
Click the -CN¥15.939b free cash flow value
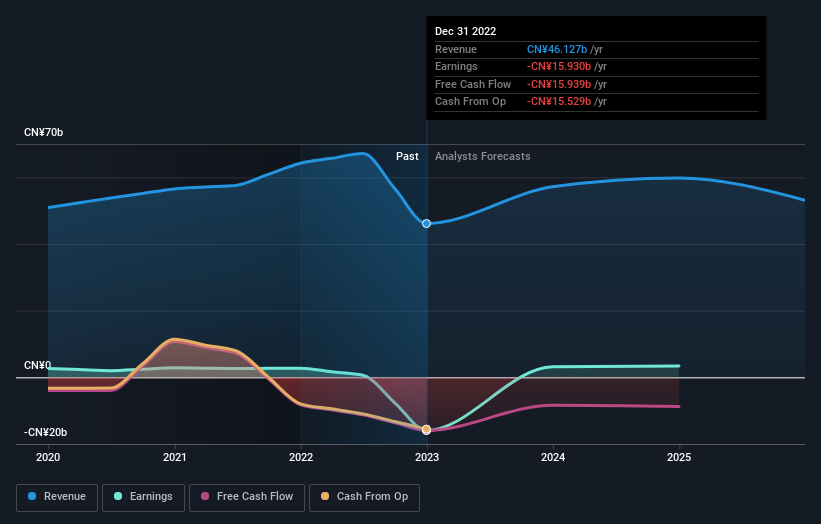(x=559, y=84)
